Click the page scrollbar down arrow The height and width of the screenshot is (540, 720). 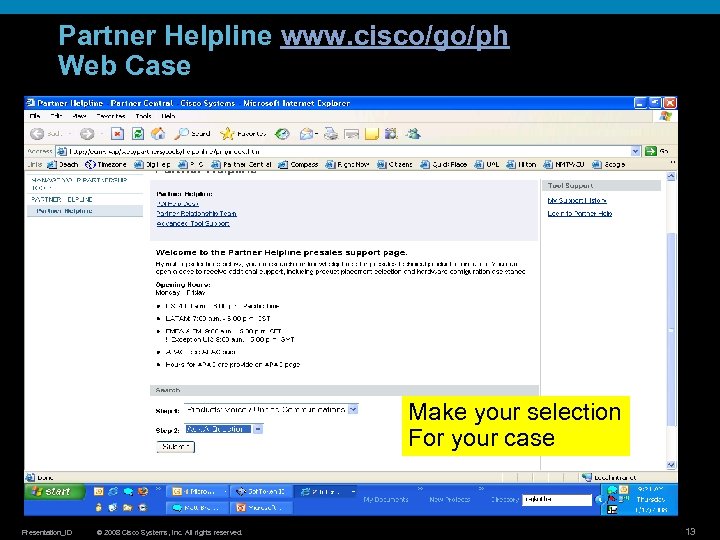pos(671,465)
